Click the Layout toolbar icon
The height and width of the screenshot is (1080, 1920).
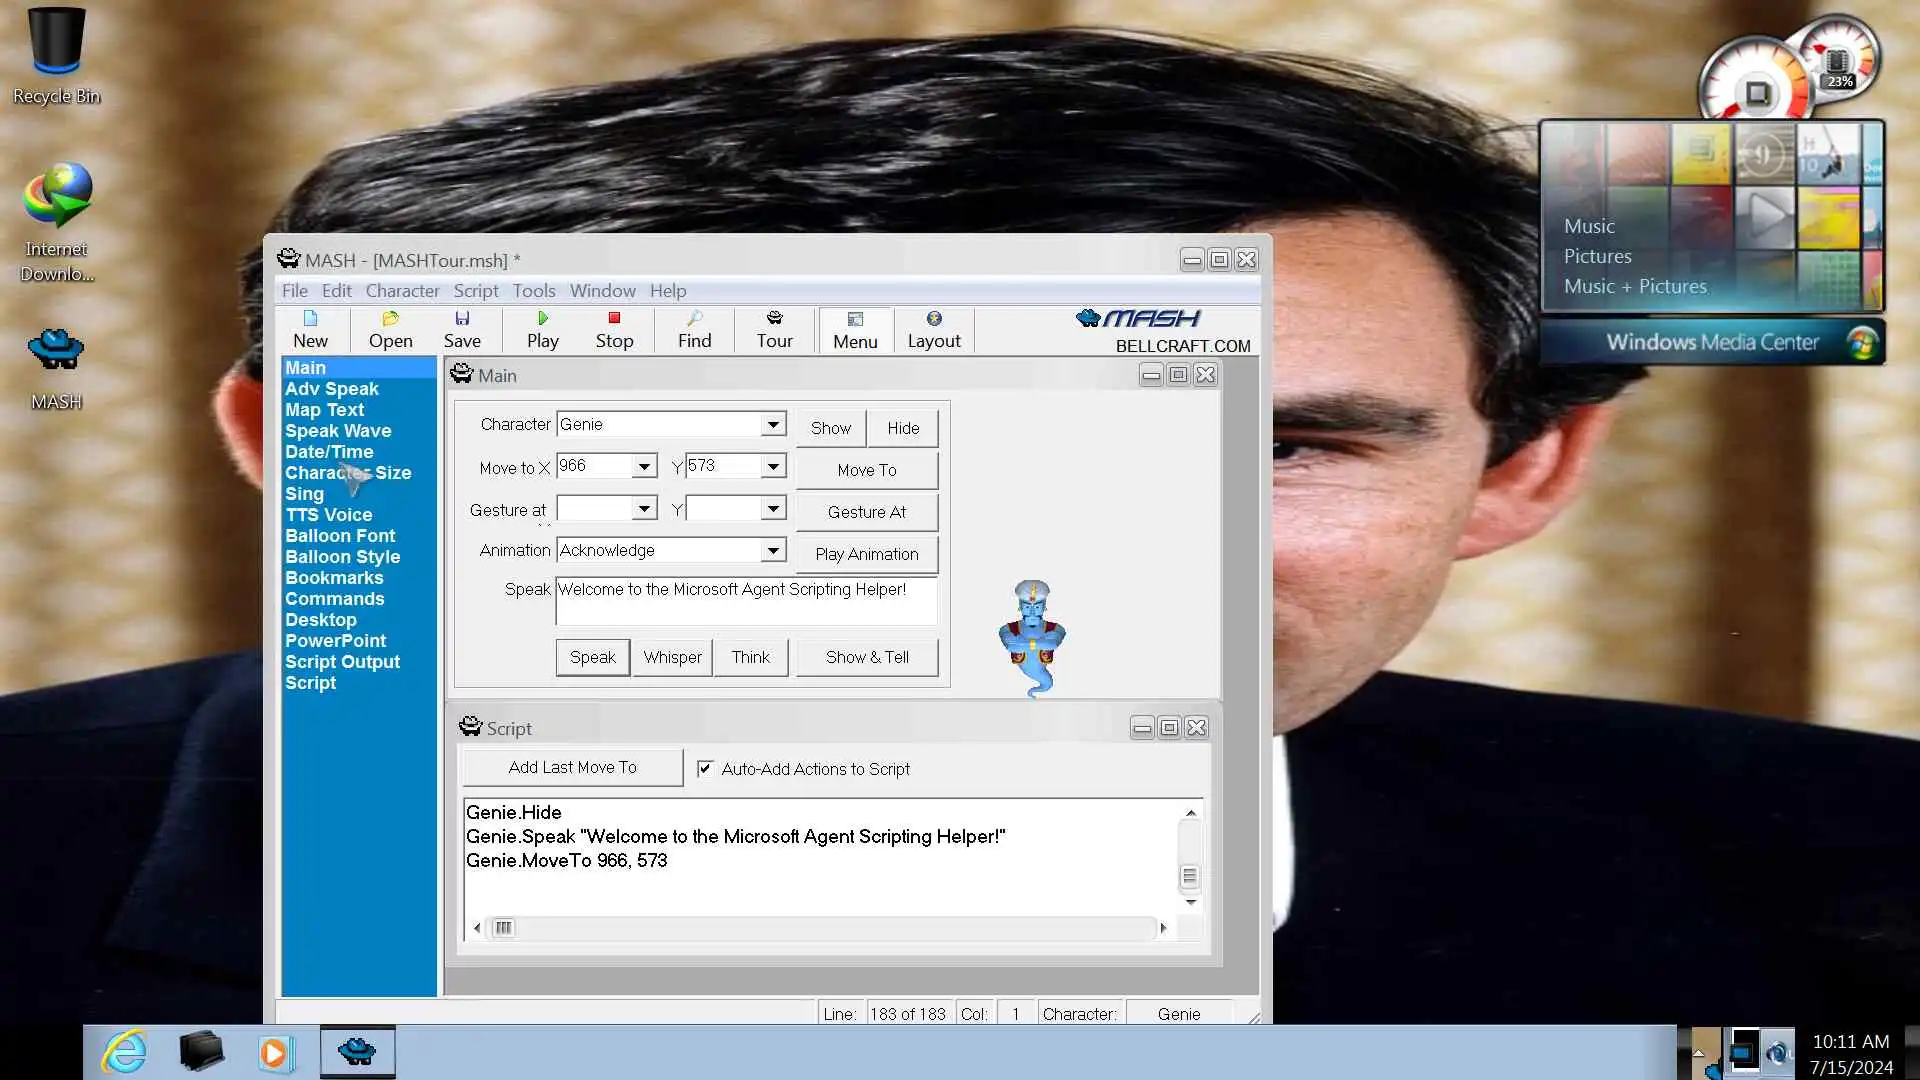tap(933, 319)
